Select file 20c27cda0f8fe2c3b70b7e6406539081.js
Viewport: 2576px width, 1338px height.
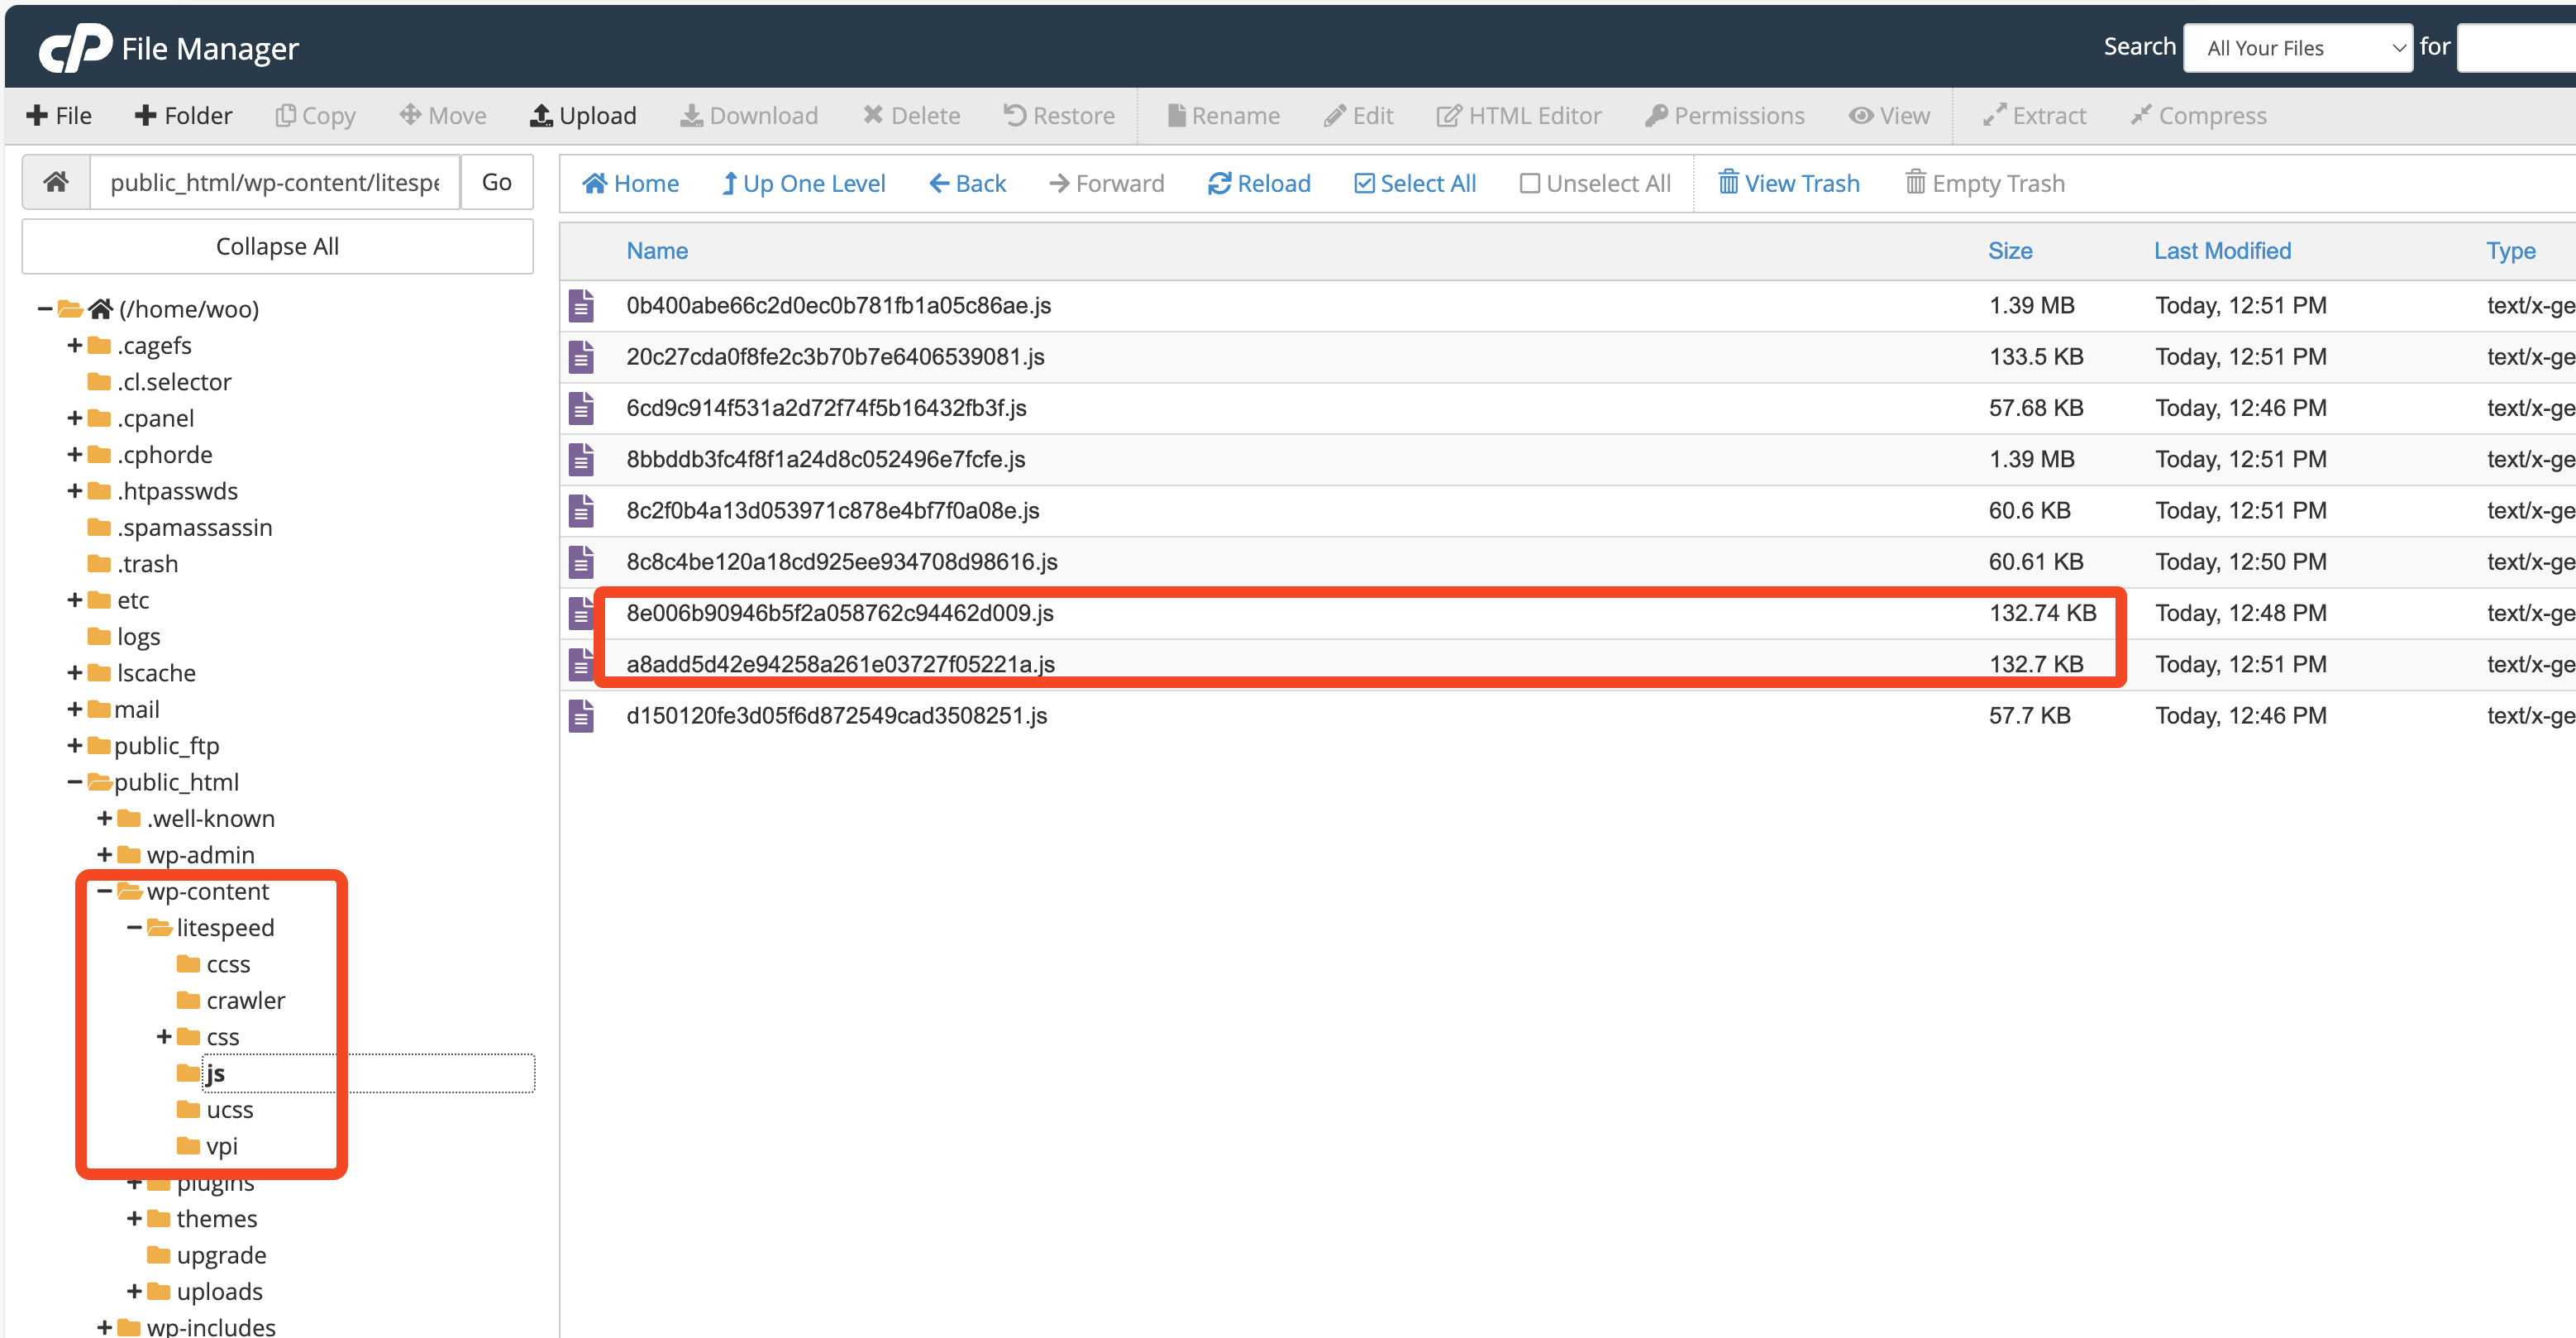tap(835, 357)
